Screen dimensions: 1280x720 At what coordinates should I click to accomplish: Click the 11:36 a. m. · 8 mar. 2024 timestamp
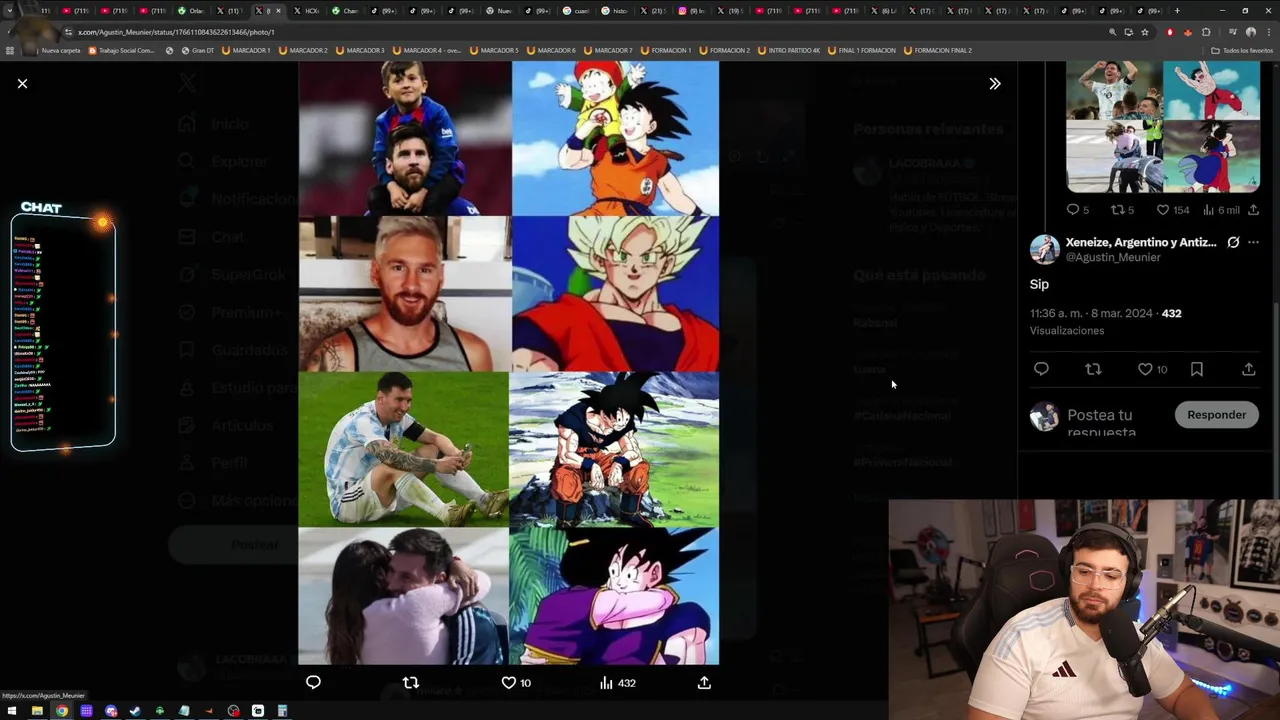coord(1091,313)
